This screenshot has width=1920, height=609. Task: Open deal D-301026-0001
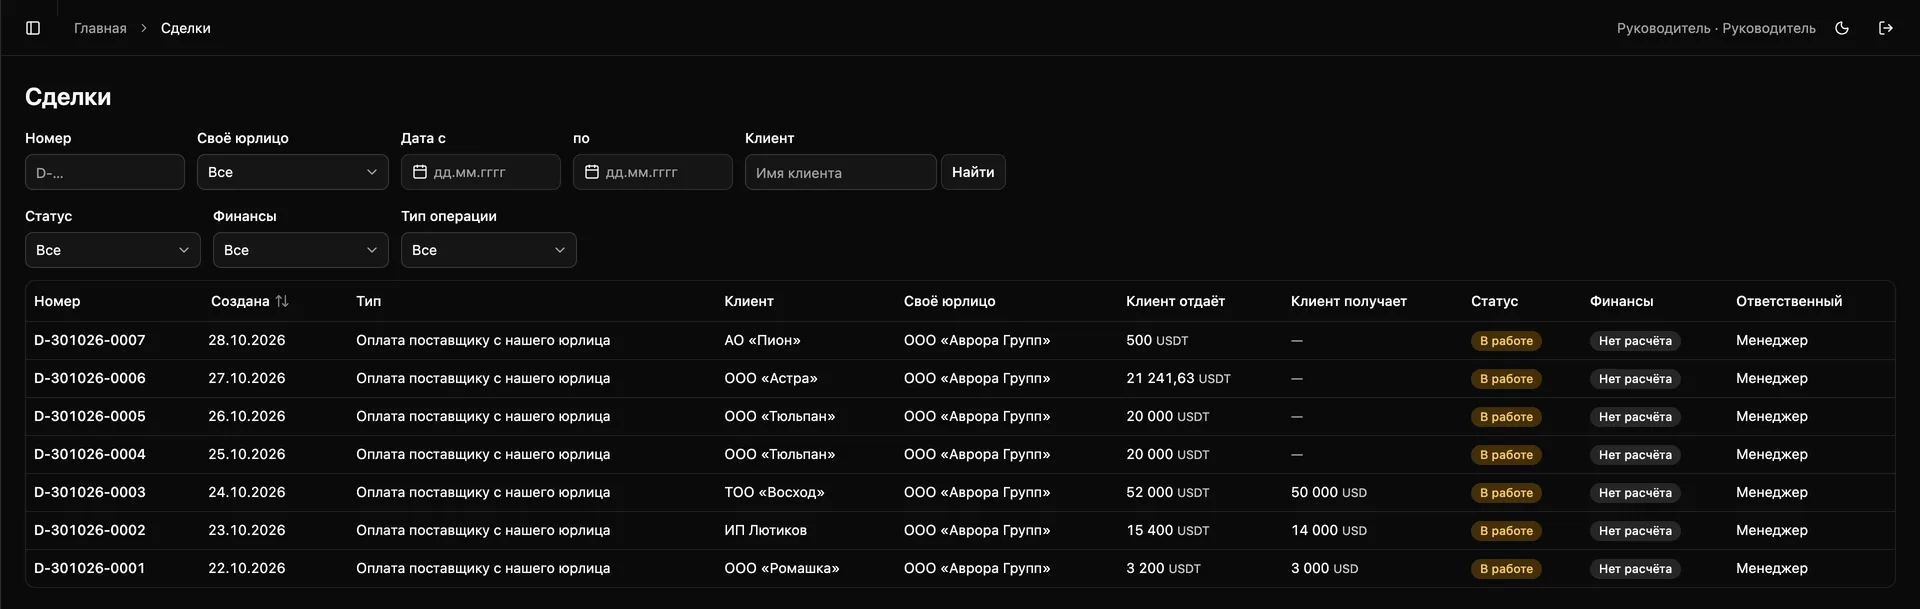pyautogui.click(x=90, y=568)
